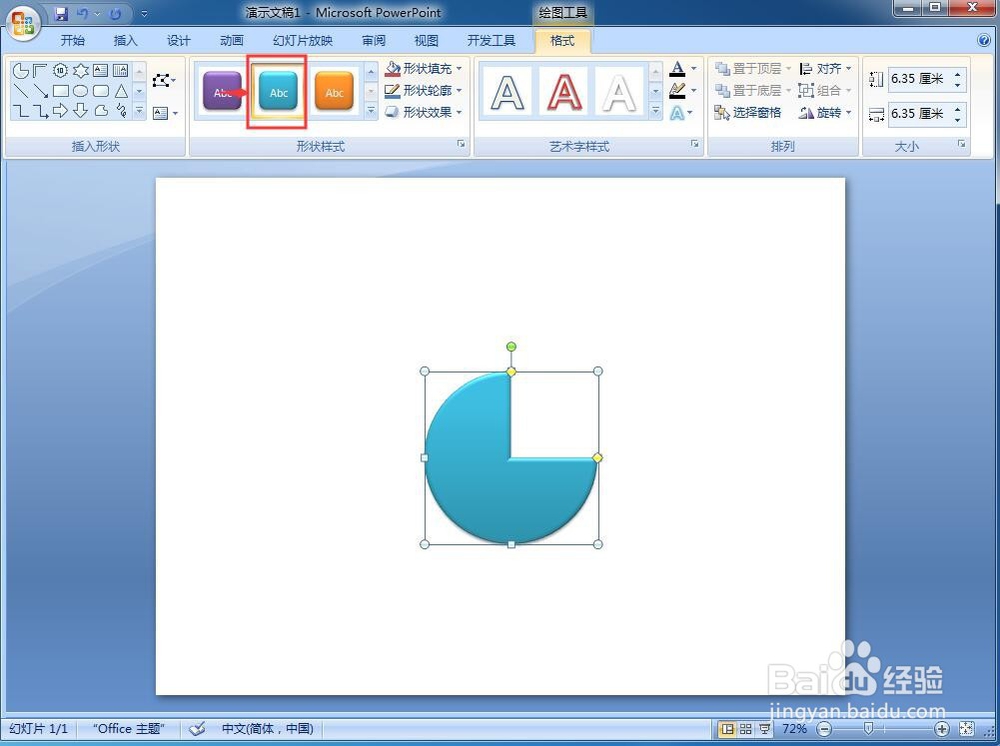Redo the last action
The height and width of the screenshot is (746, 1000).
(x=115, y=13)
